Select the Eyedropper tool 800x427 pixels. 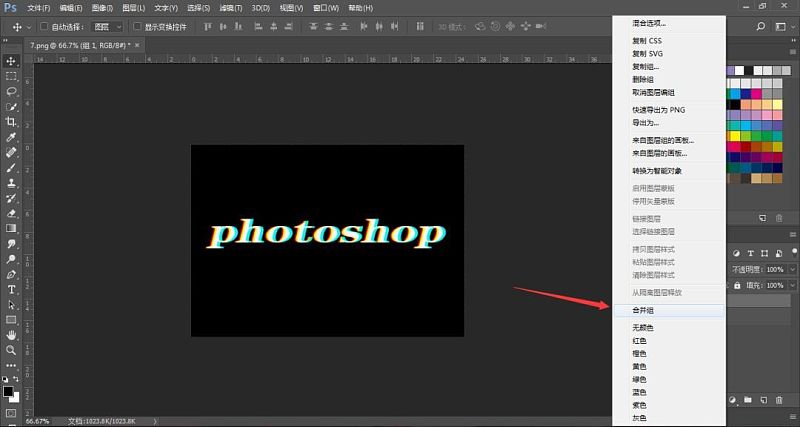(11, 137)
